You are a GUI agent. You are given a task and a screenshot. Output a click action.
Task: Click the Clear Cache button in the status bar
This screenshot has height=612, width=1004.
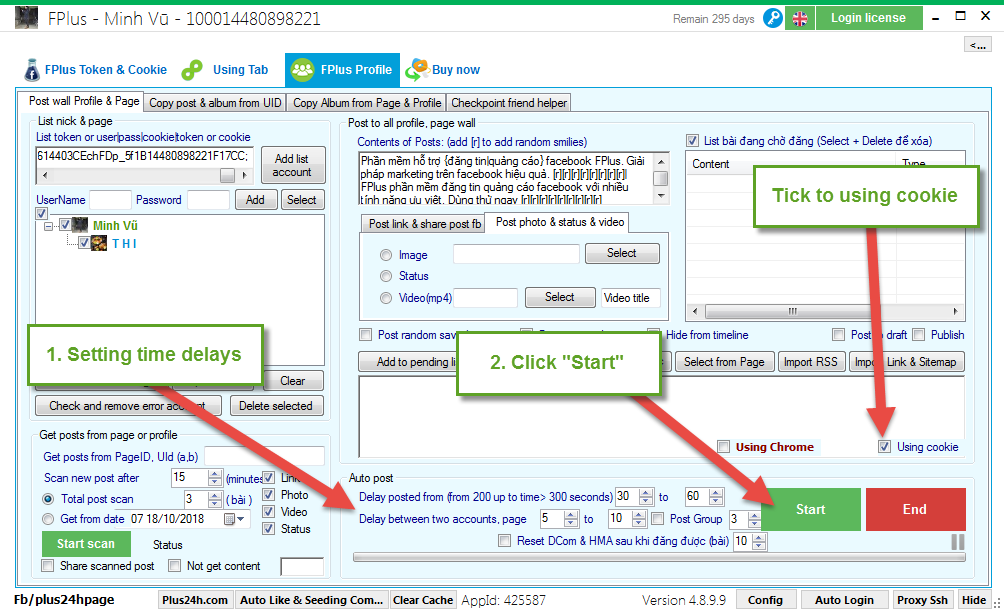tap(423, 600)
